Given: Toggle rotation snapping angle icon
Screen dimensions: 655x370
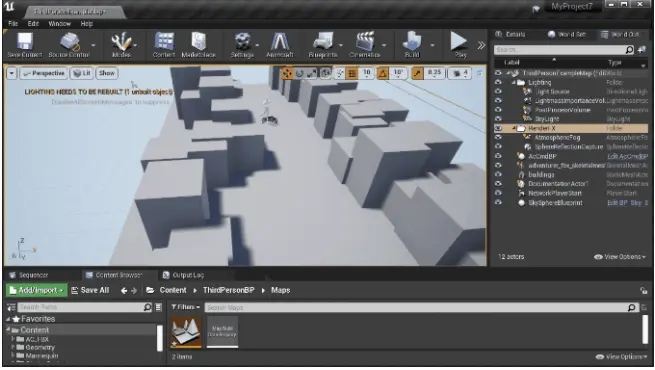Looking at the screenshot, I should (382, 73).
